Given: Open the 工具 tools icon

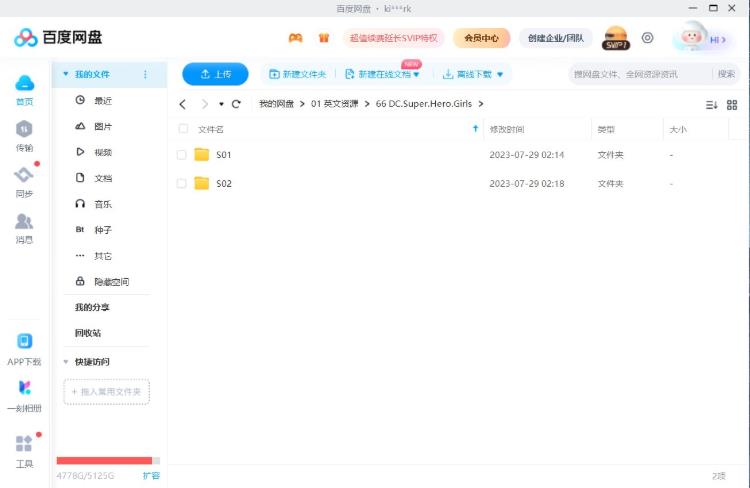Looking at the screenshot, I should click(24, 444).
